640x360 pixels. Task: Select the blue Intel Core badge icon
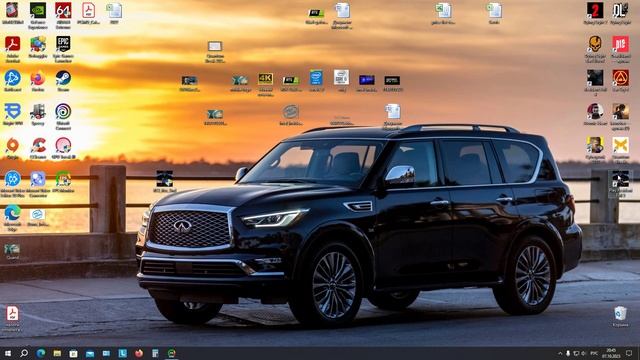tap(316, 80)
